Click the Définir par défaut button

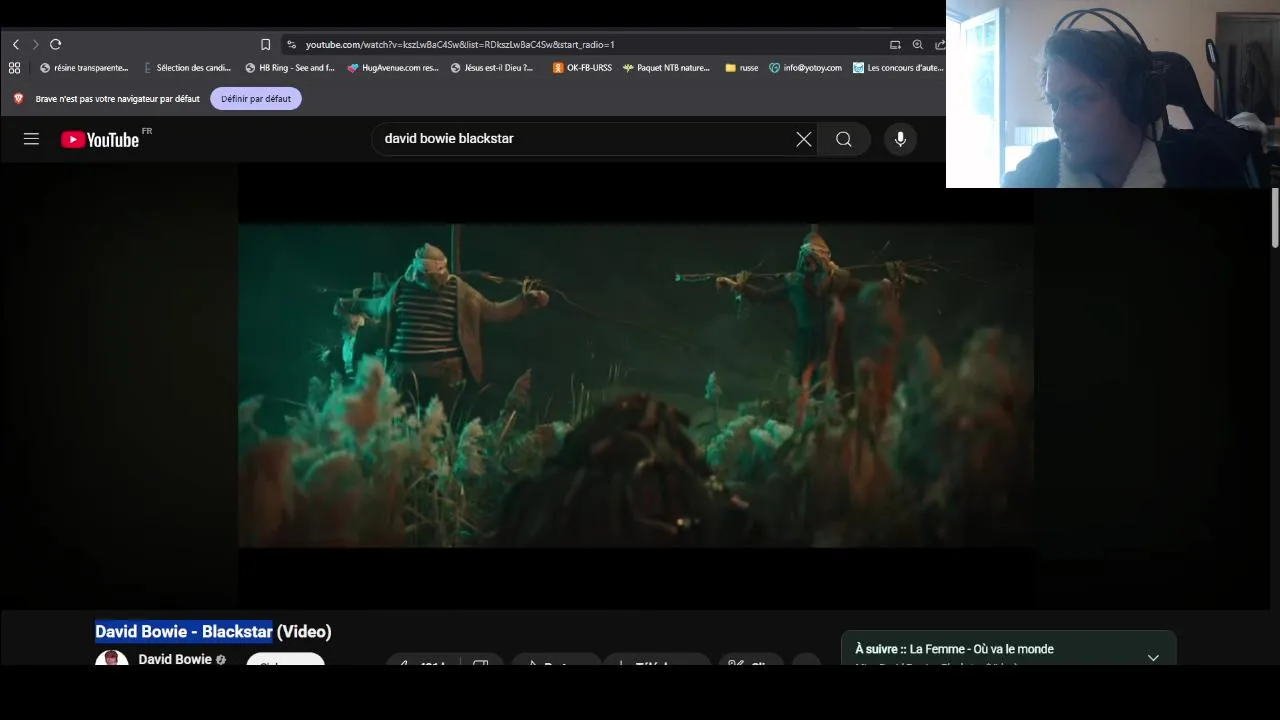(256, 98)
